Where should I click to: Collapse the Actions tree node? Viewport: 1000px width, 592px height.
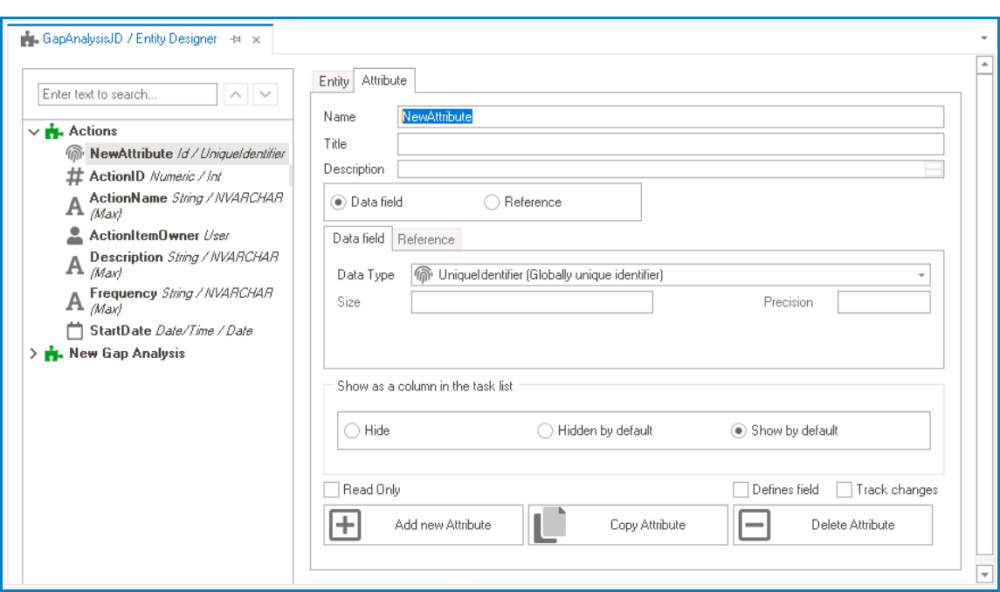point(34,131)
